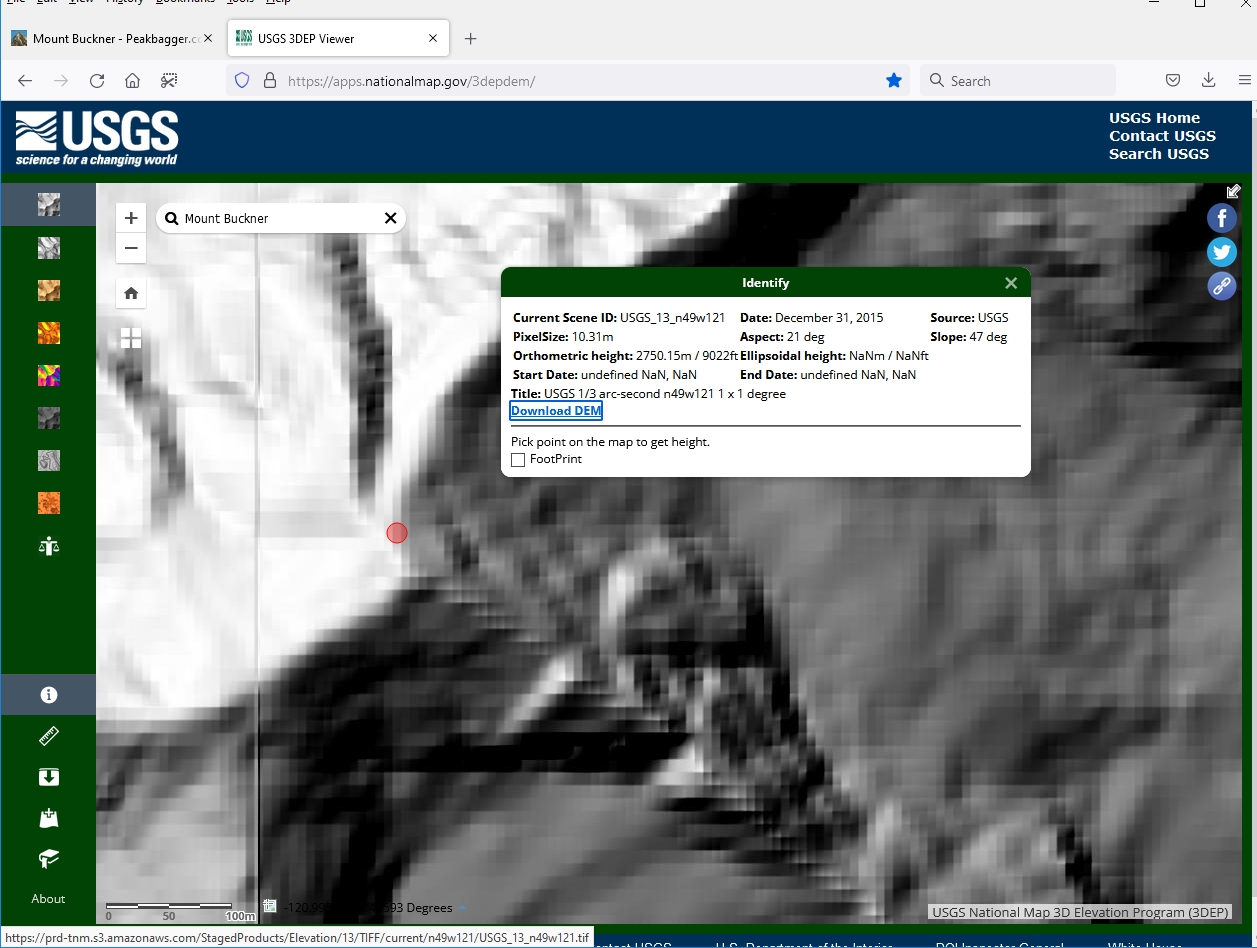Open the USGS Home link
Screen dimensions: 1257x948
pyautogui.click(x=1154, y=118)
